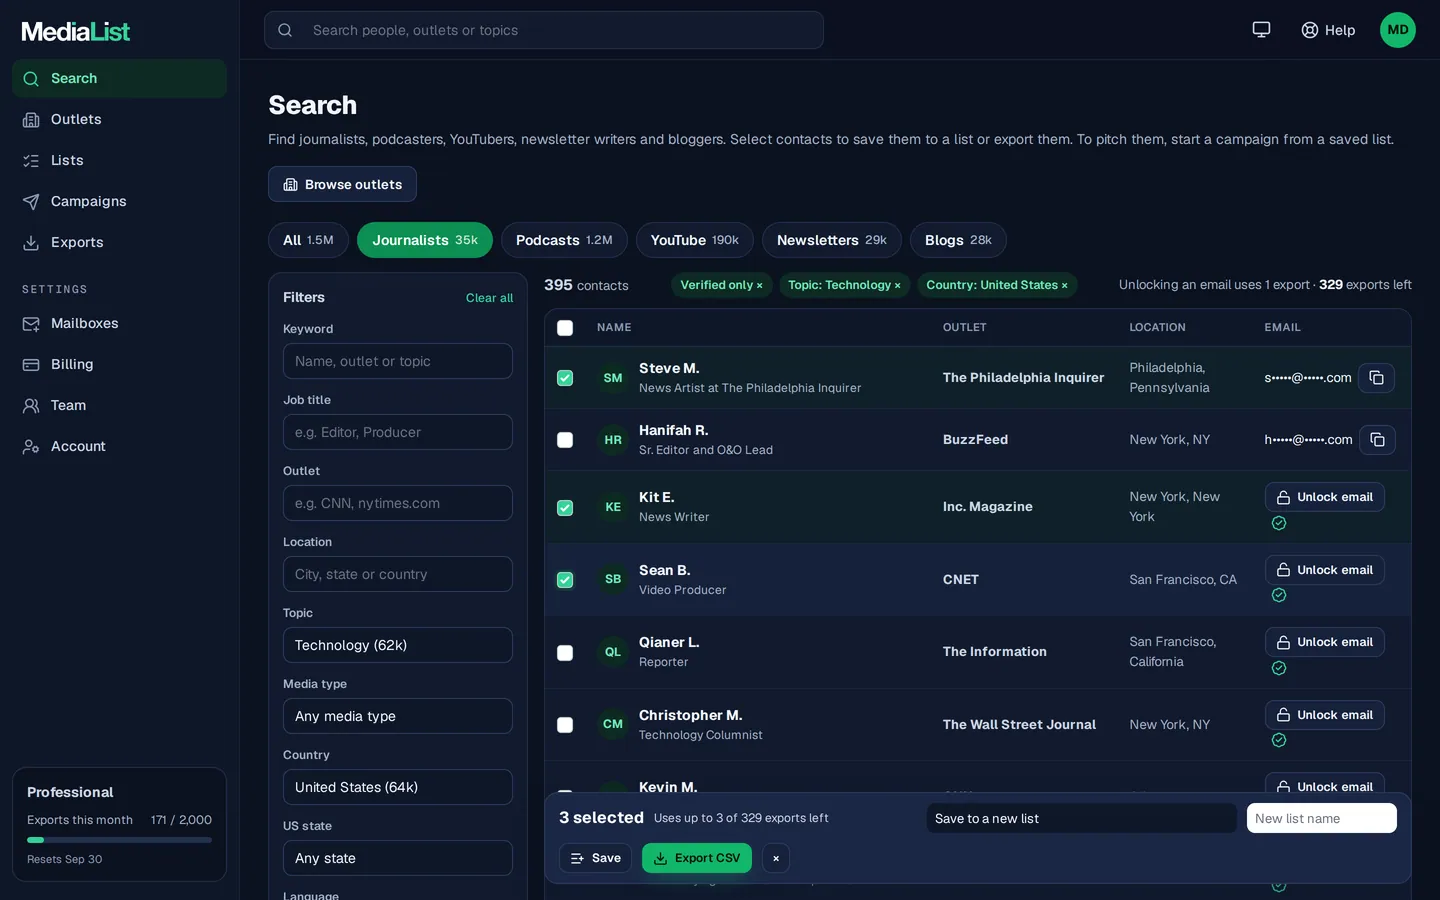Uncheck the Steve M. row checkbox

tap(565, 378)
